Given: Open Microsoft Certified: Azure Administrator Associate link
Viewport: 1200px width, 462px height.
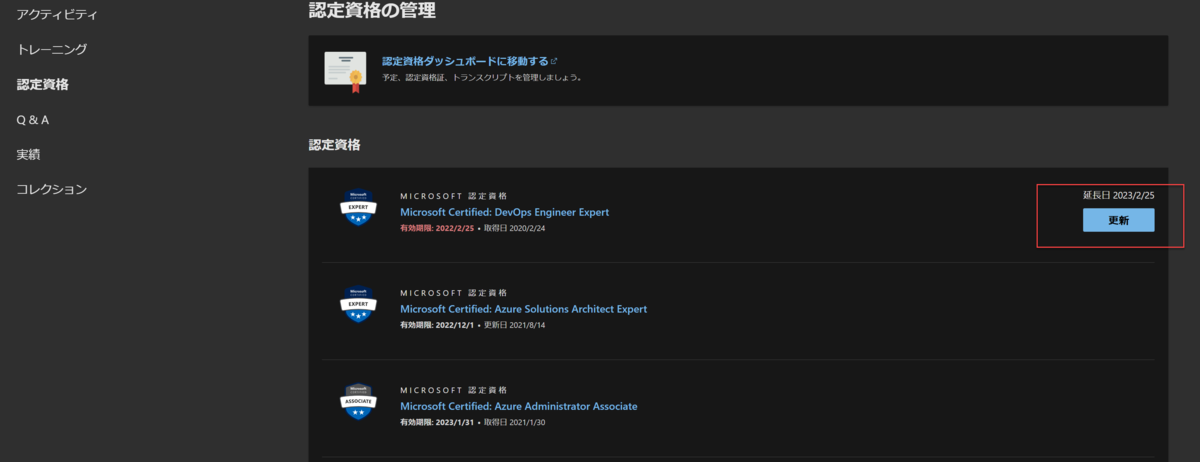Looking at the screenshot, I should point(518,406).
